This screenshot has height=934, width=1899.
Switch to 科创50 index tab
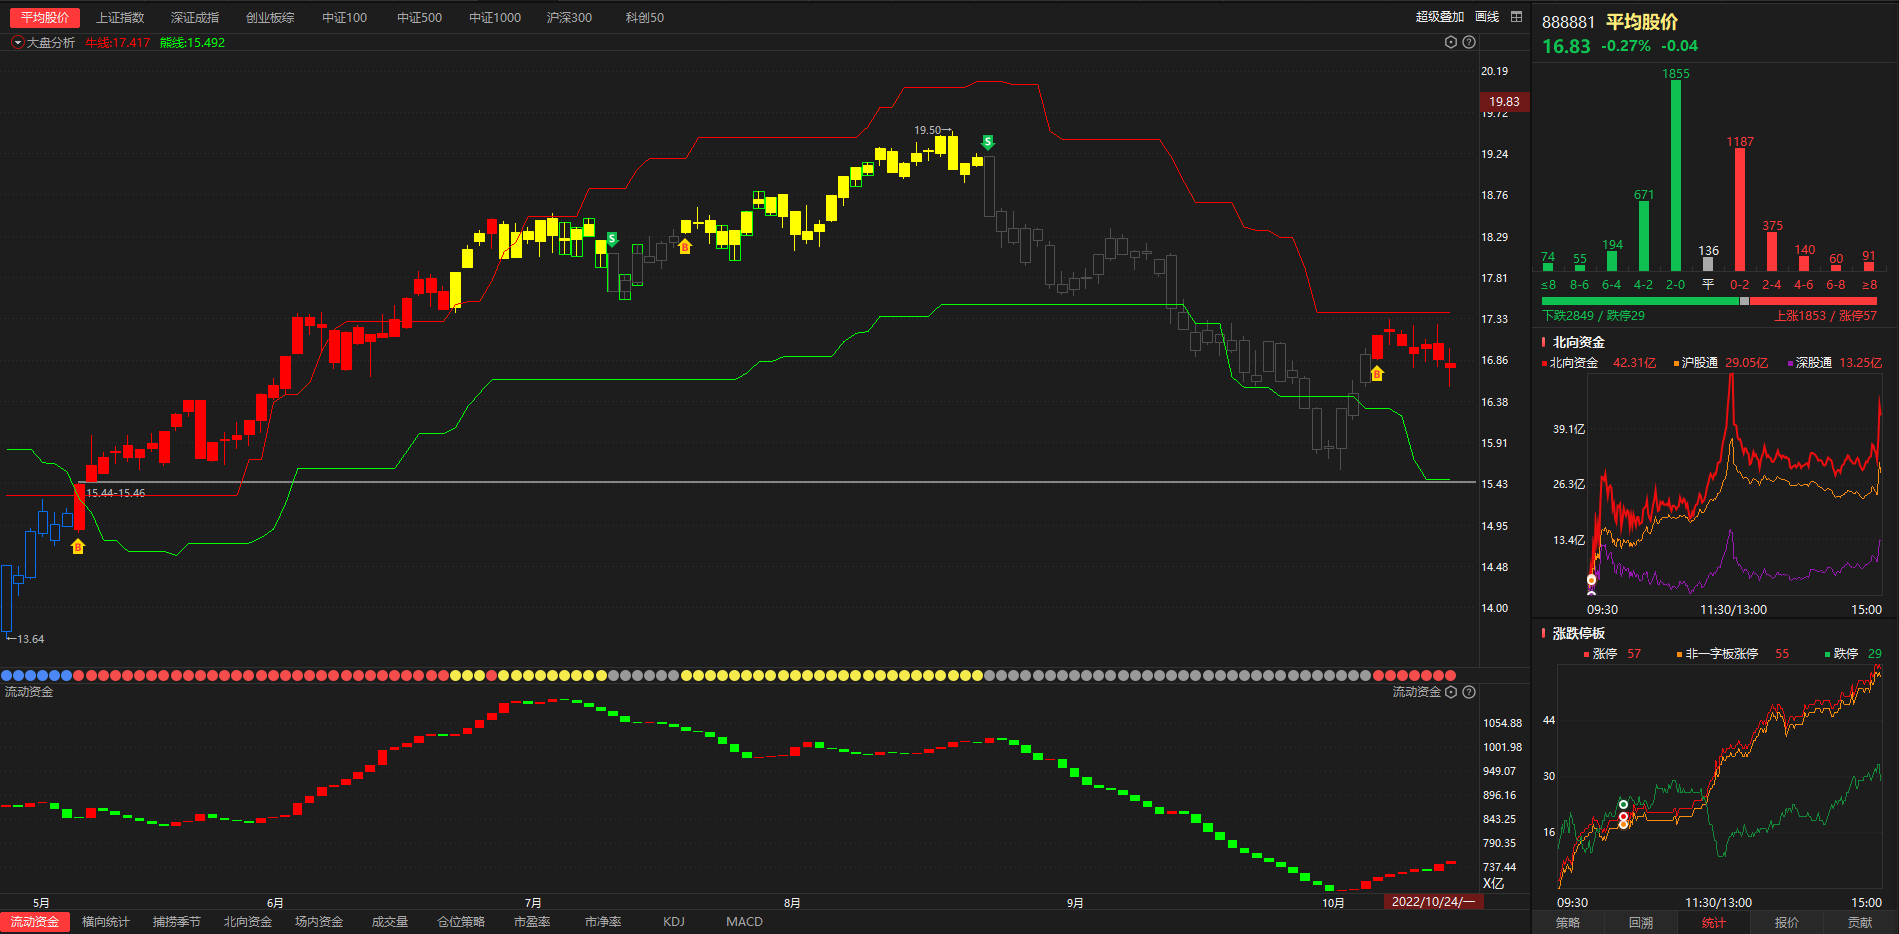(645, 18)
